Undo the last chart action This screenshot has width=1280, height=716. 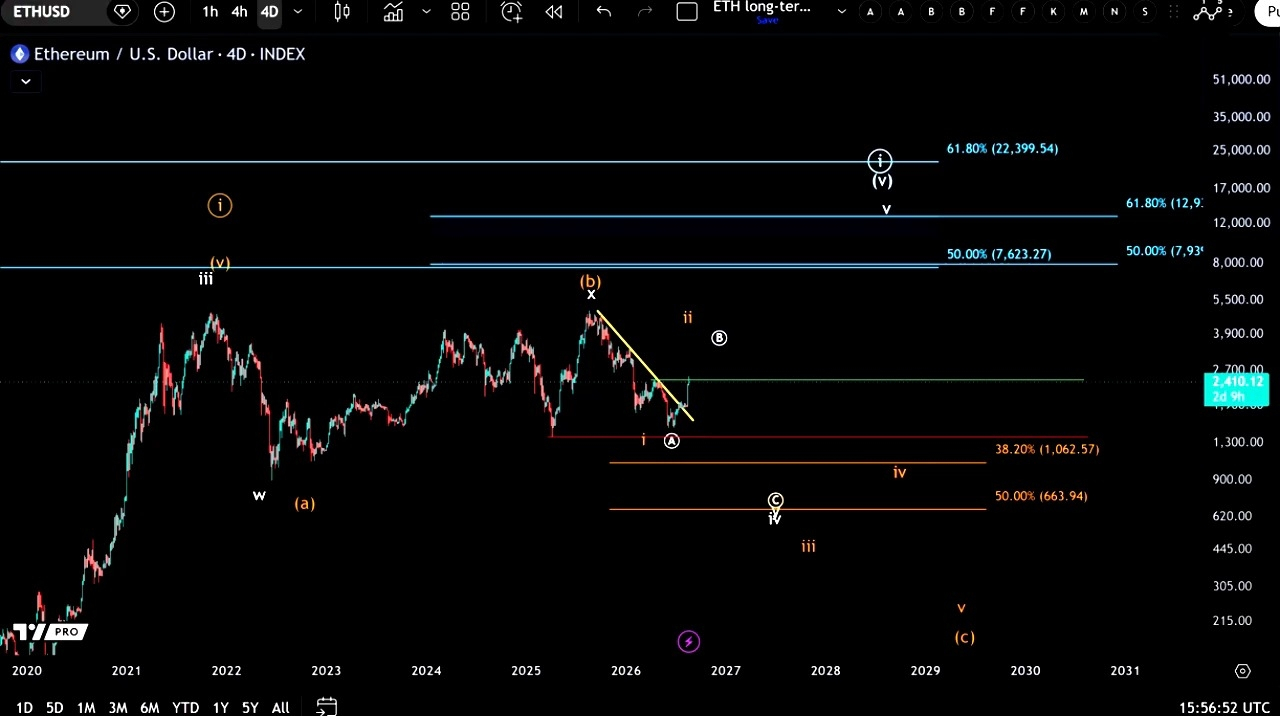point(604,12)
